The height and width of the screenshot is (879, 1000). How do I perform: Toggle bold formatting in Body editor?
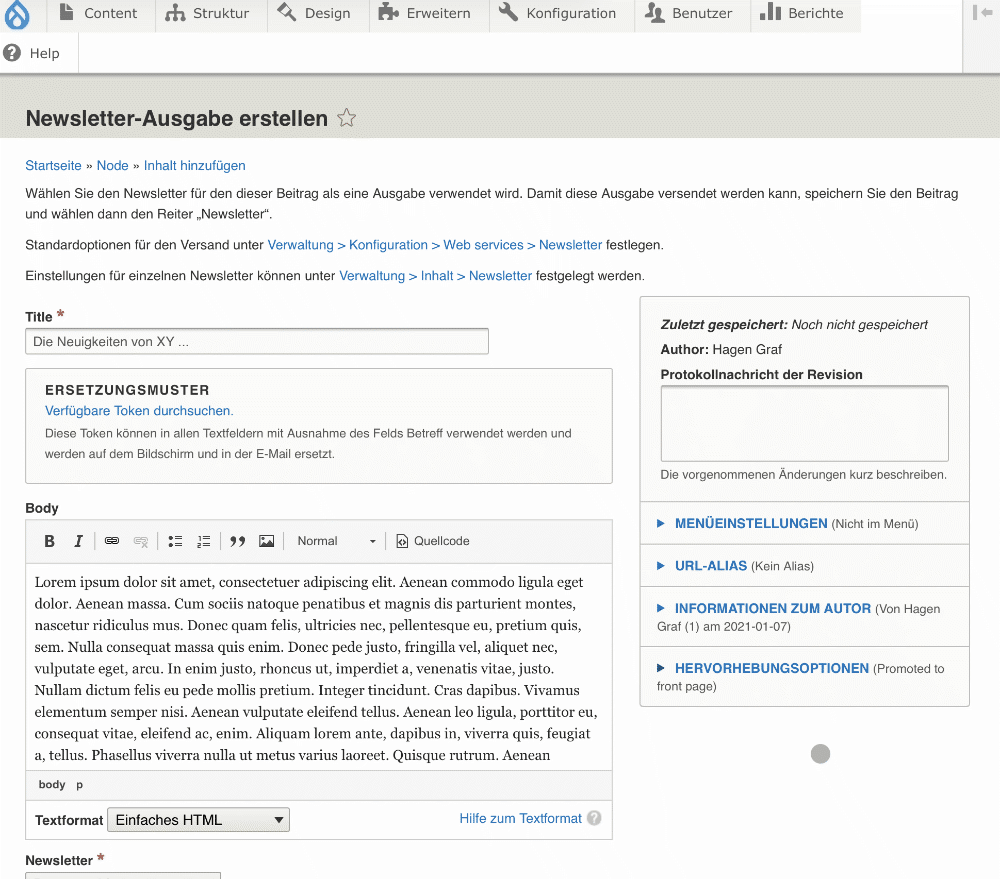pos(49,541)
